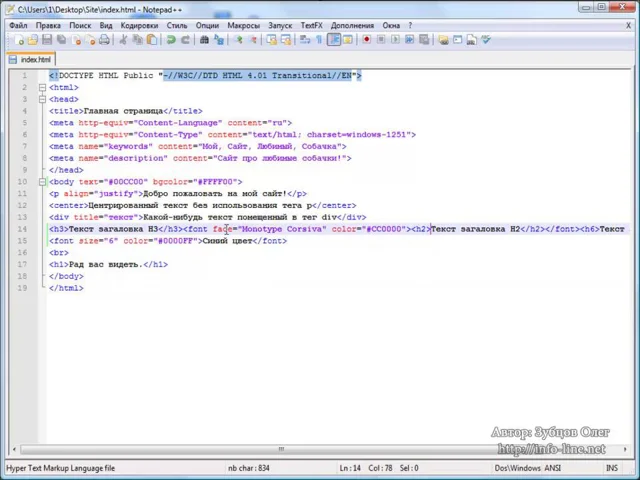Screen dimensions: 640x480
Task: Click the Open file toolbar icon
Action: click(x=33, y=40)
